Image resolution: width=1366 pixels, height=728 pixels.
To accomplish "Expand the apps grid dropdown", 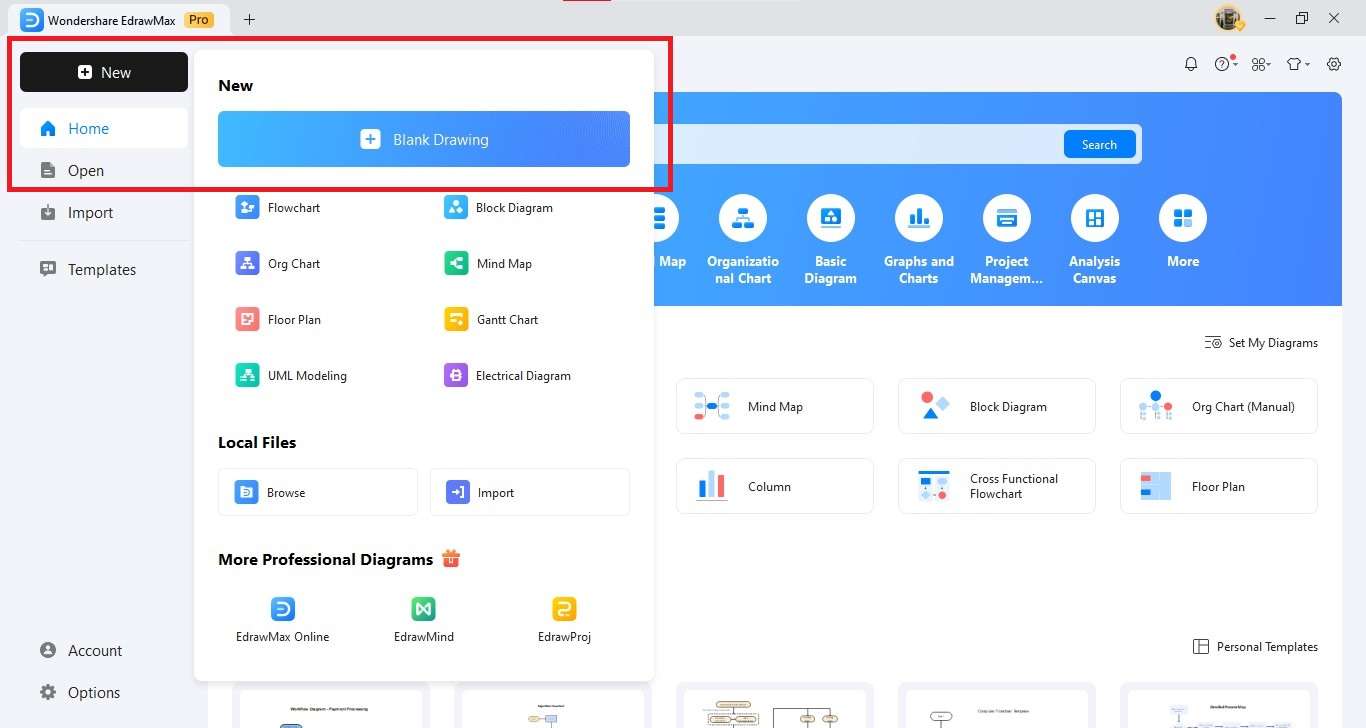I will (x=1261, y=63).
